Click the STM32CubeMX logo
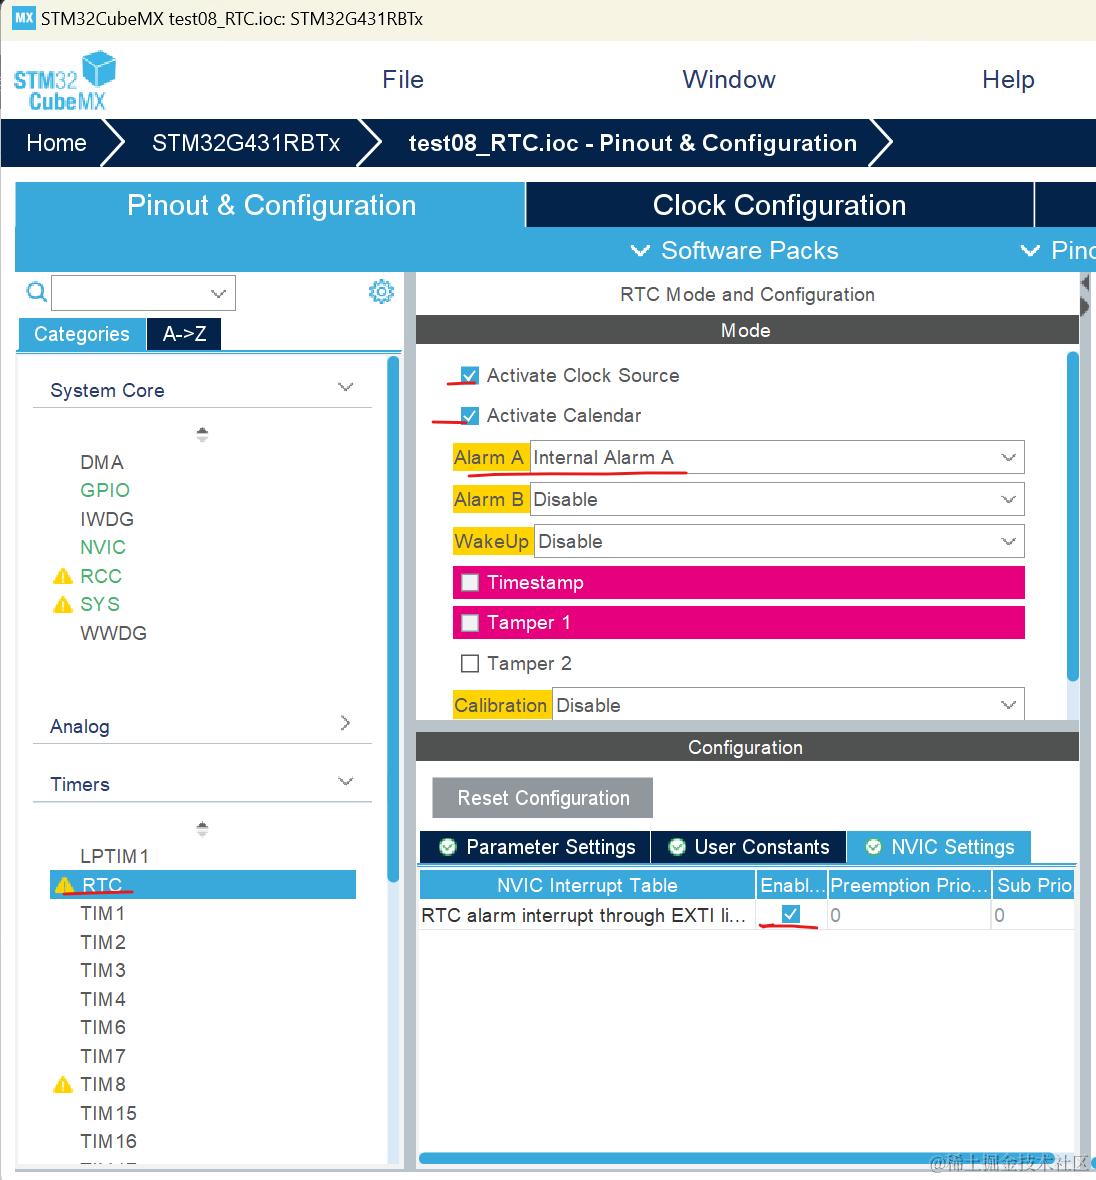The height and width of the screenshot is (1180, 1096). [x=65, y=81]
